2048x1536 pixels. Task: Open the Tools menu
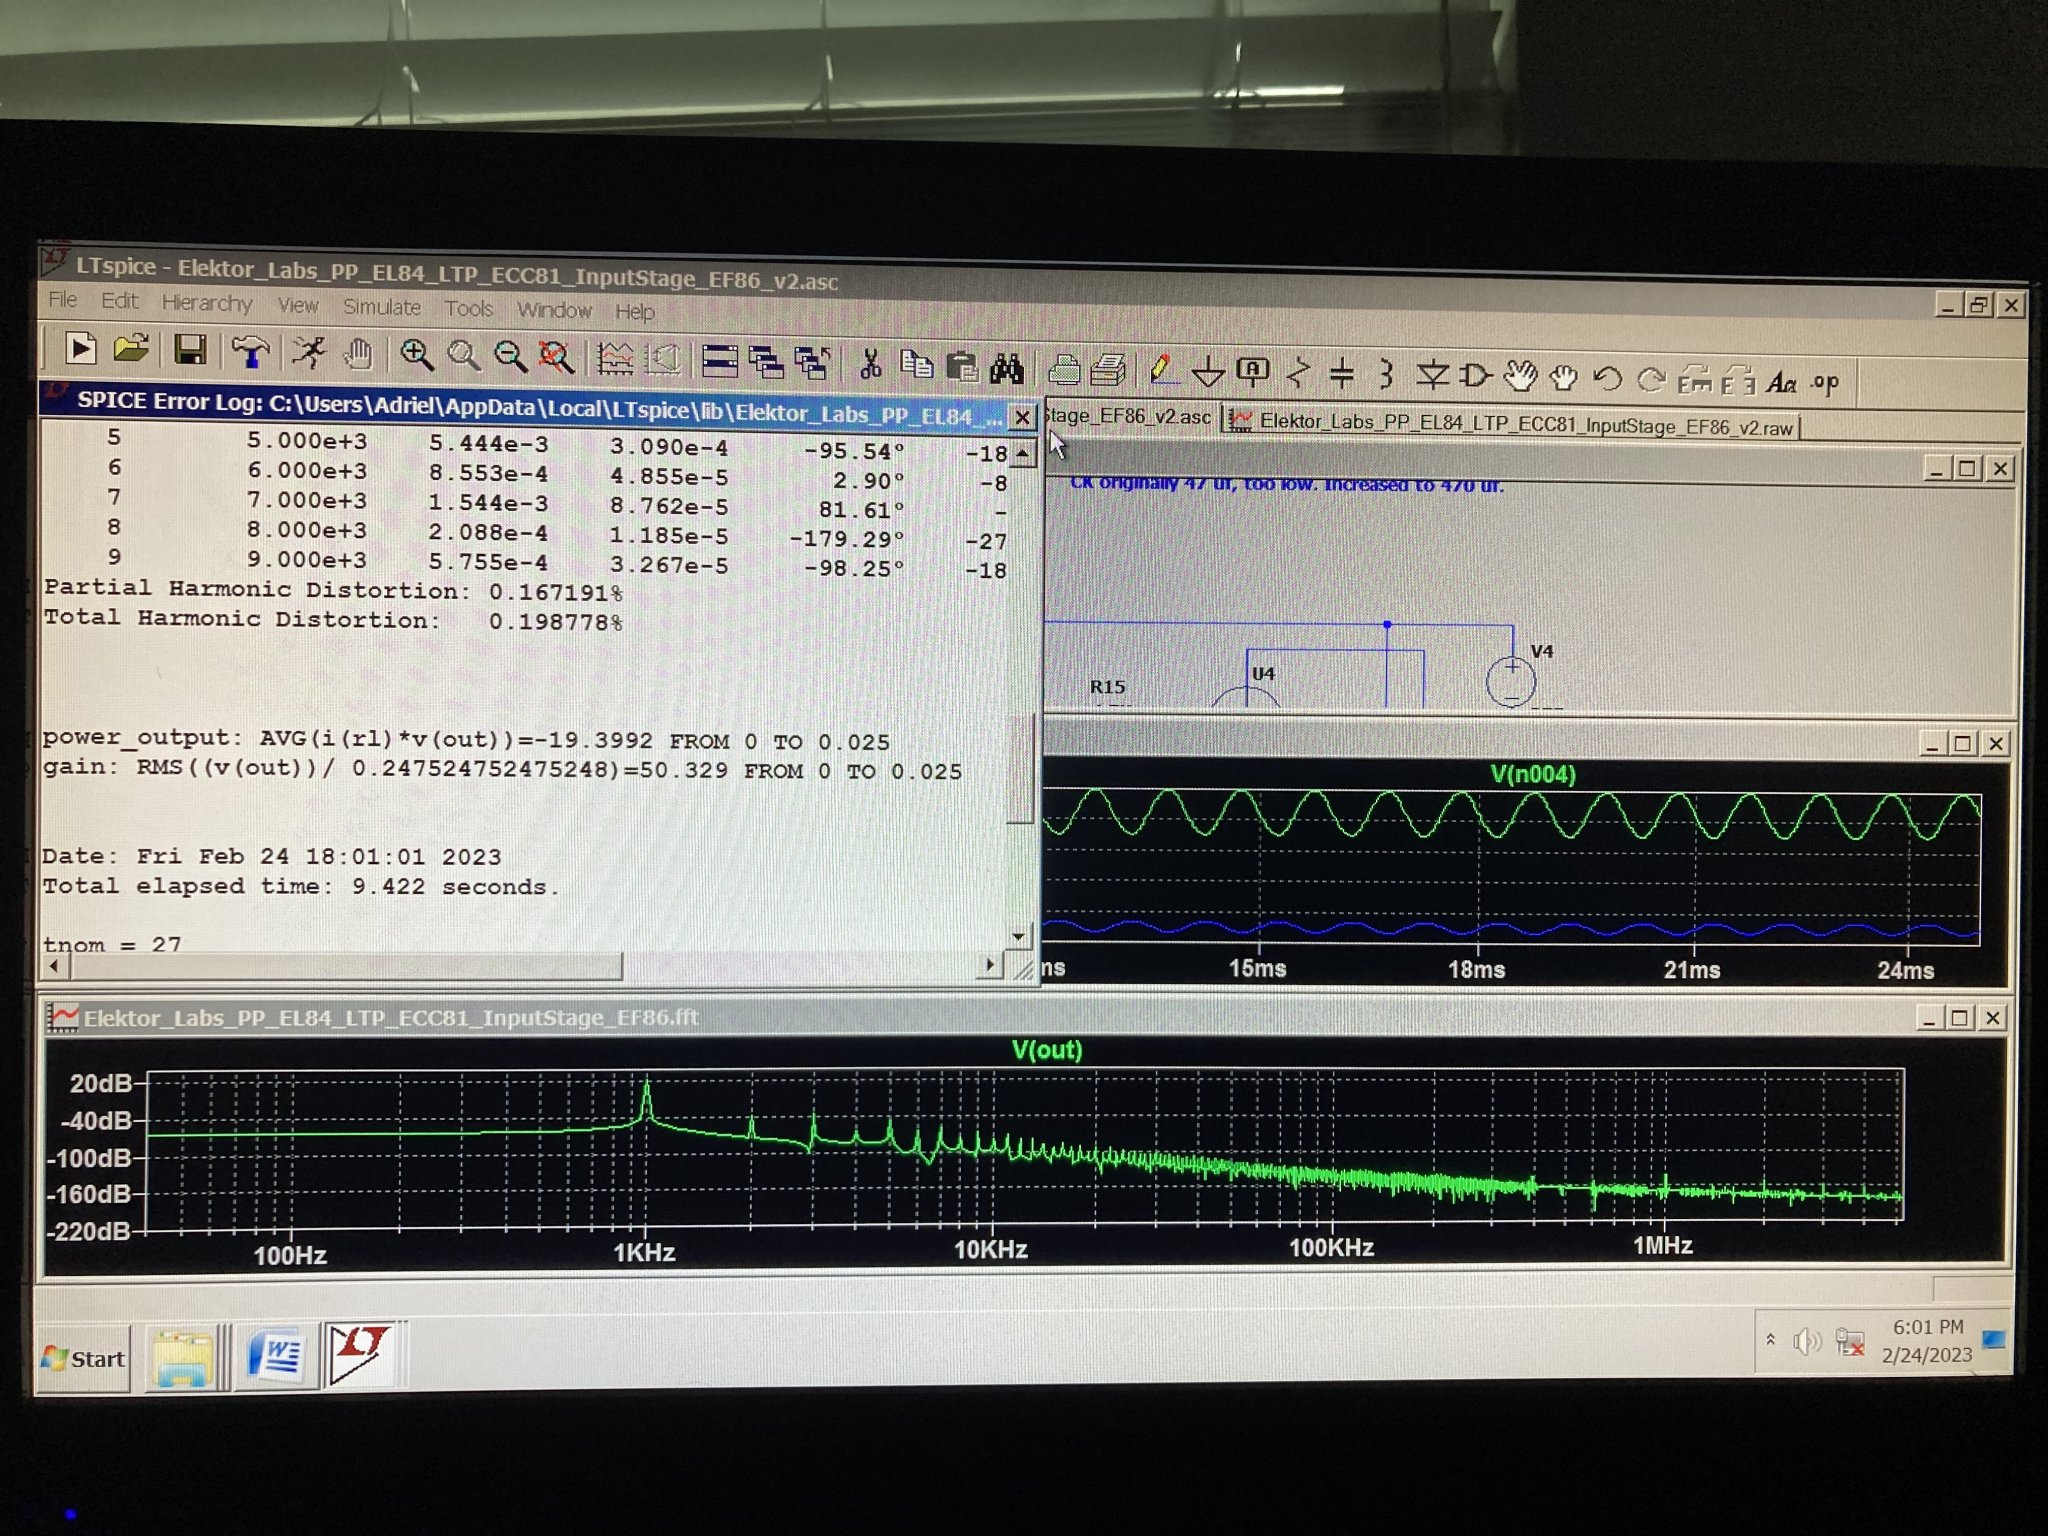[x=469, y=309]
